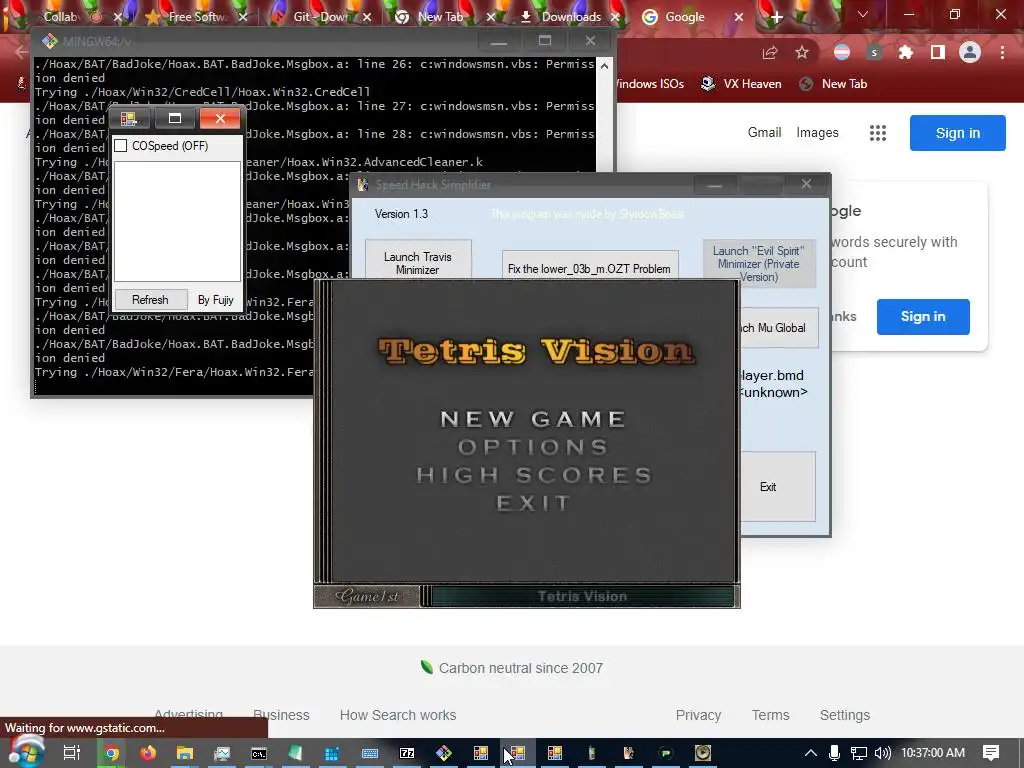
Task: Open the Windows Start menu orb
Action: click(x=26, y=751)
